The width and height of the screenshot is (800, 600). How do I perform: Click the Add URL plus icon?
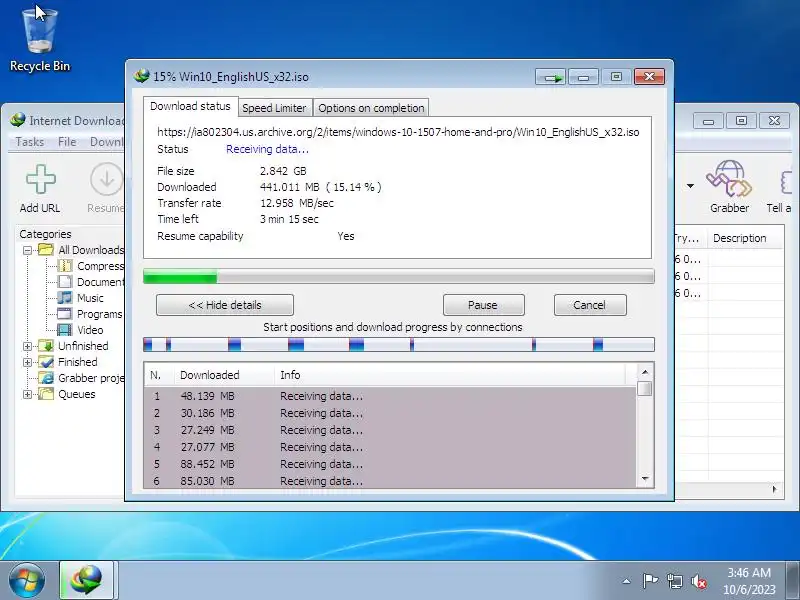(40, 179)
